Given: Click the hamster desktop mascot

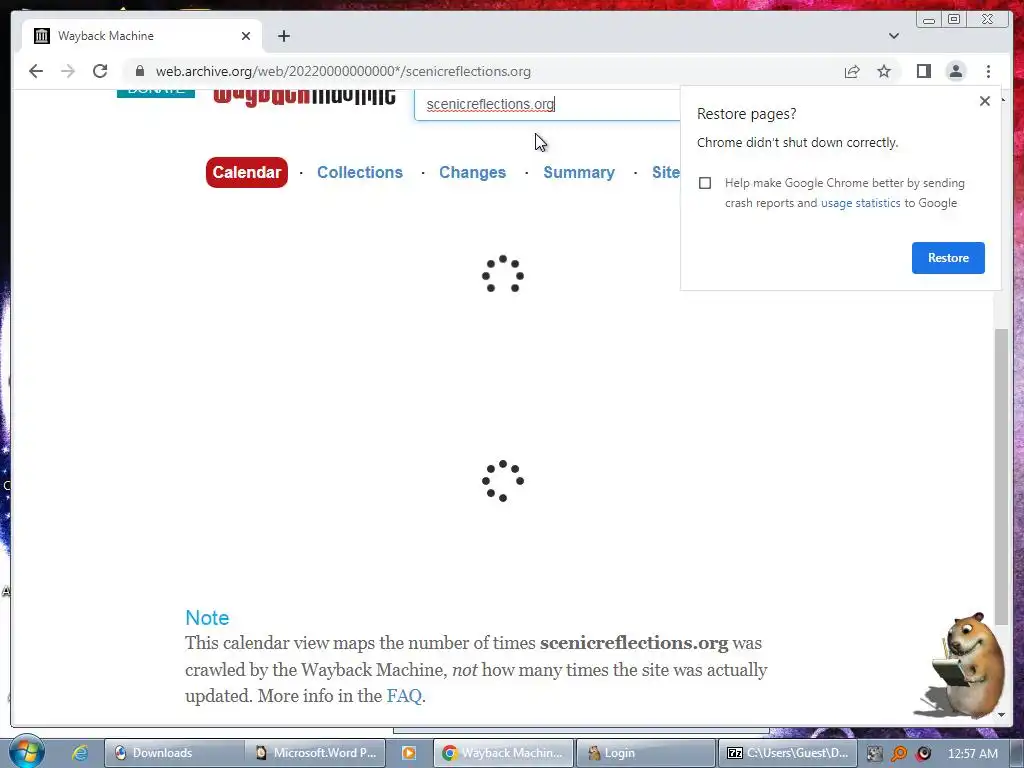Looking at the screenshot, I should coord(961,664).
